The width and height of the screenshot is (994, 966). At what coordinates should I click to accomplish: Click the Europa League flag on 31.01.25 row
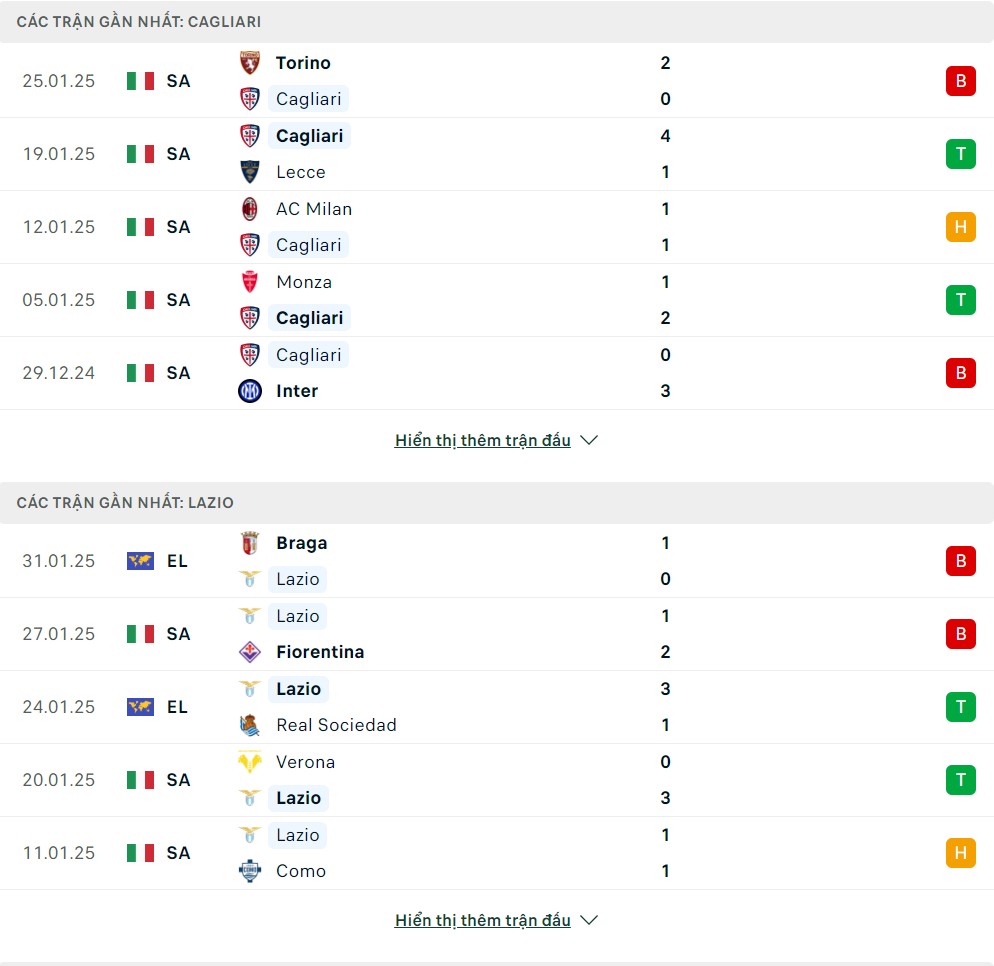(140, 561)
